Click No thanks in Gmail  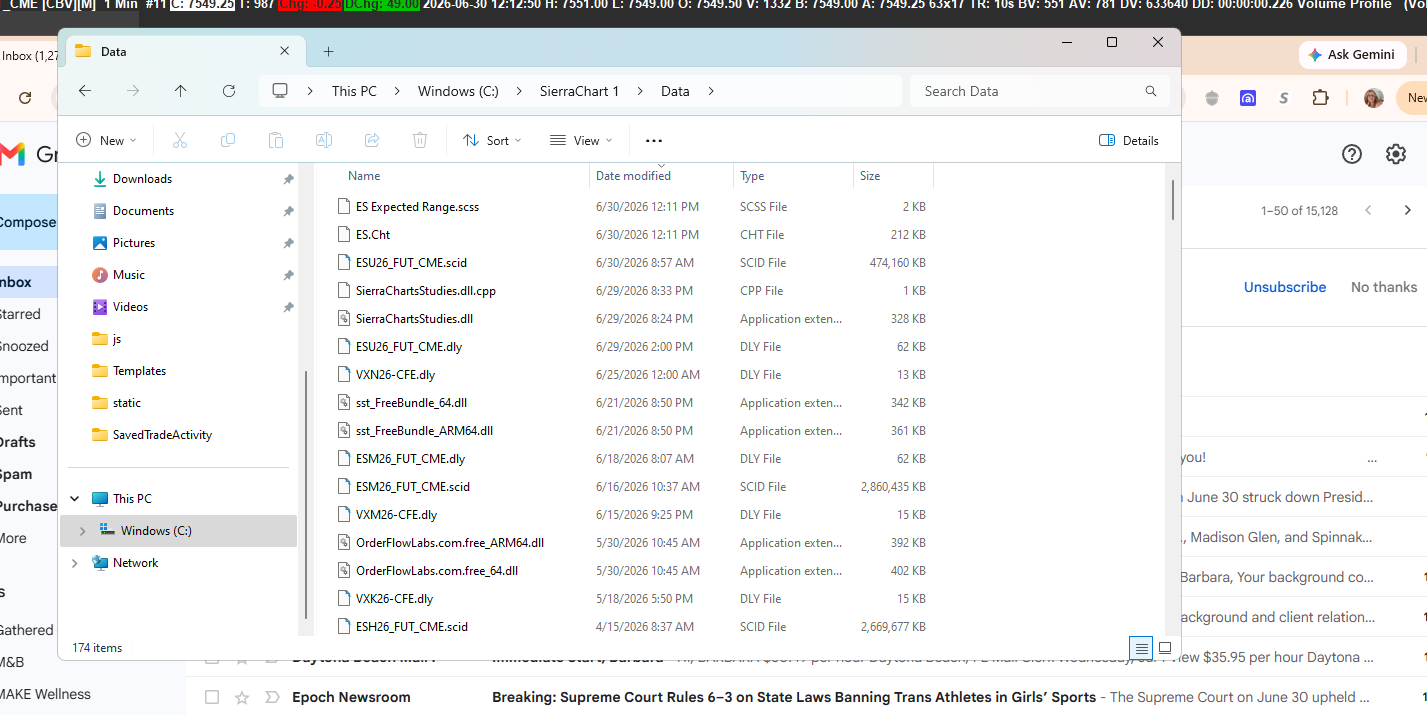tap(1384, 287)
